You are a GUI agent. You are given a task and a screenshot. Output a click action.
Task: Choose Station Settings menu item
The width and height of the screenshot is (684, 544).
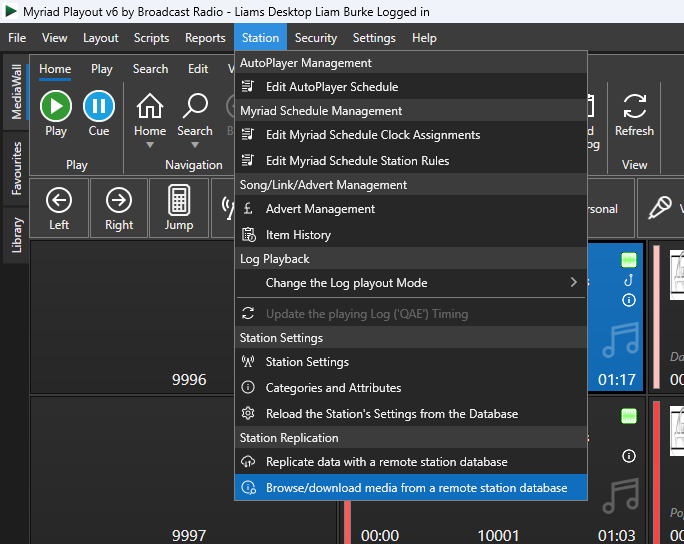pyautogui.click(x=411, y=361)
